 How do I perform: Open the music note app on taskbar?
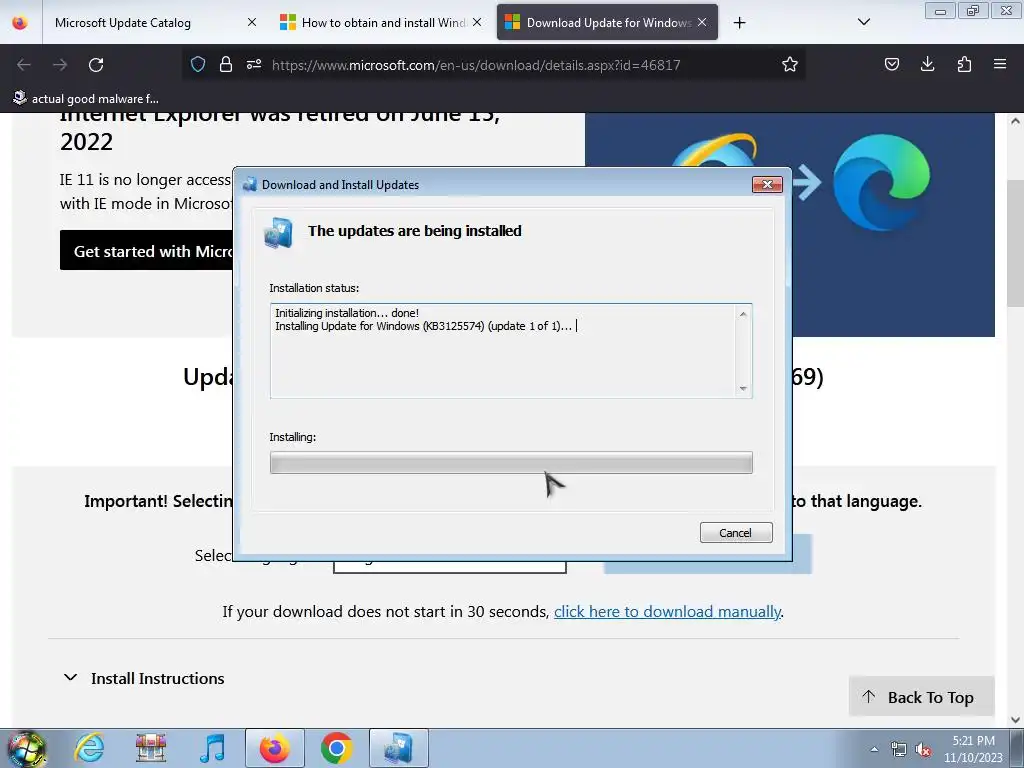212,748
